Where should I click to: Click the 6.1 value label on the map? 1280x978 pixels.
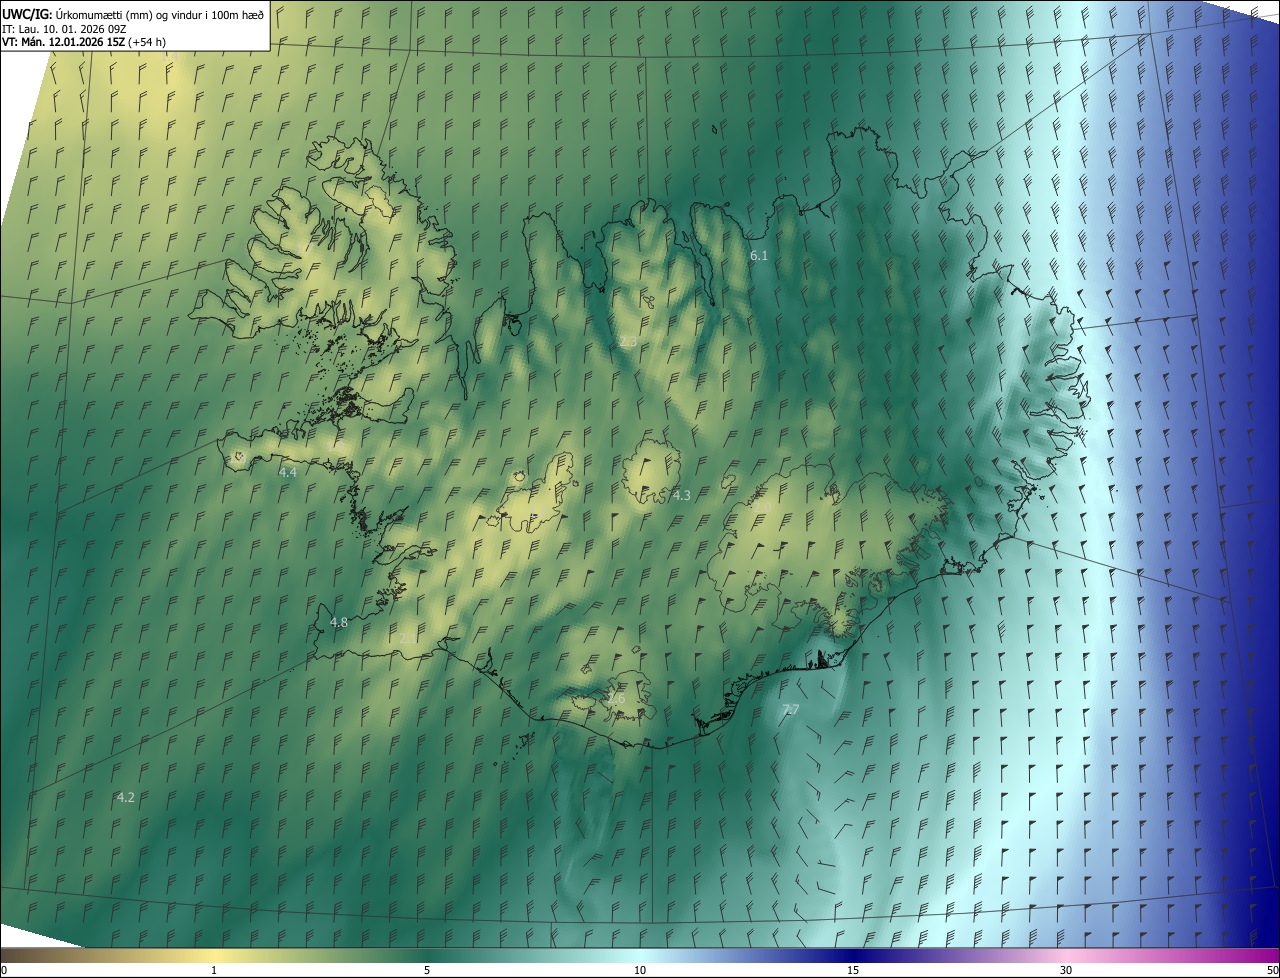coord(759,256)
